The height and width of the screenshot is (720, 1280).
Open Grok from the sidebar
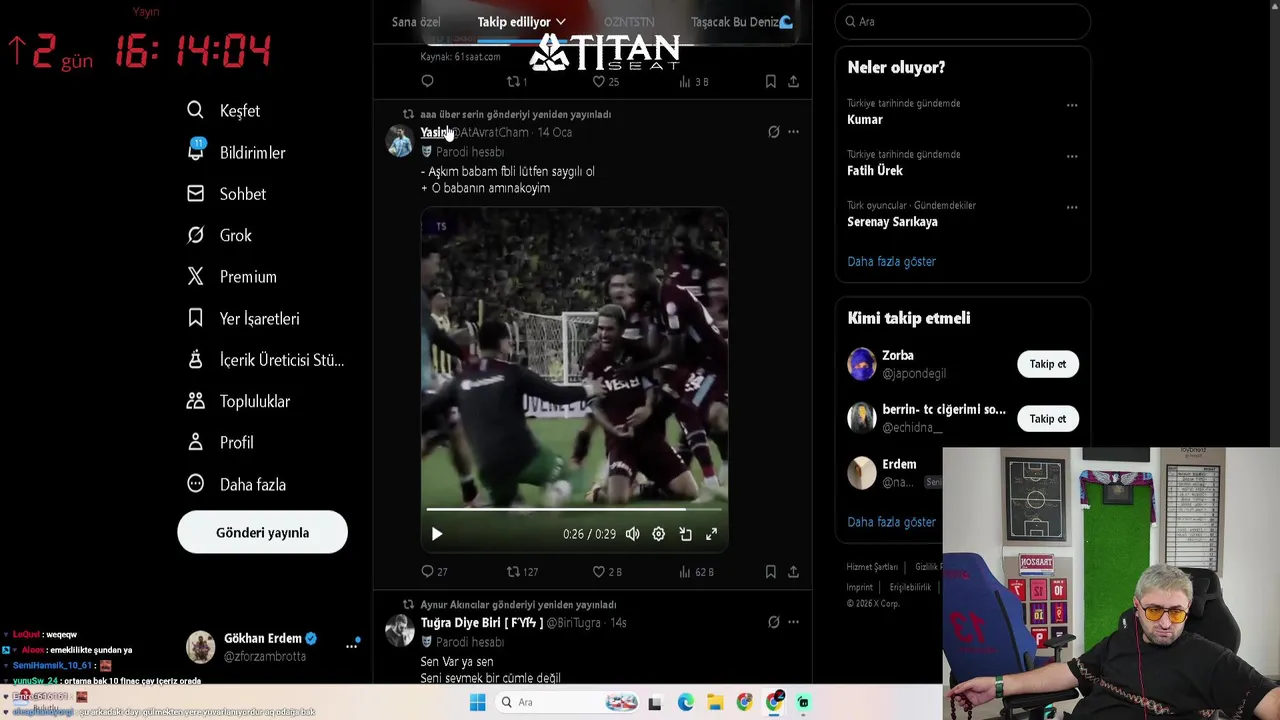click(x=219, y=236)
